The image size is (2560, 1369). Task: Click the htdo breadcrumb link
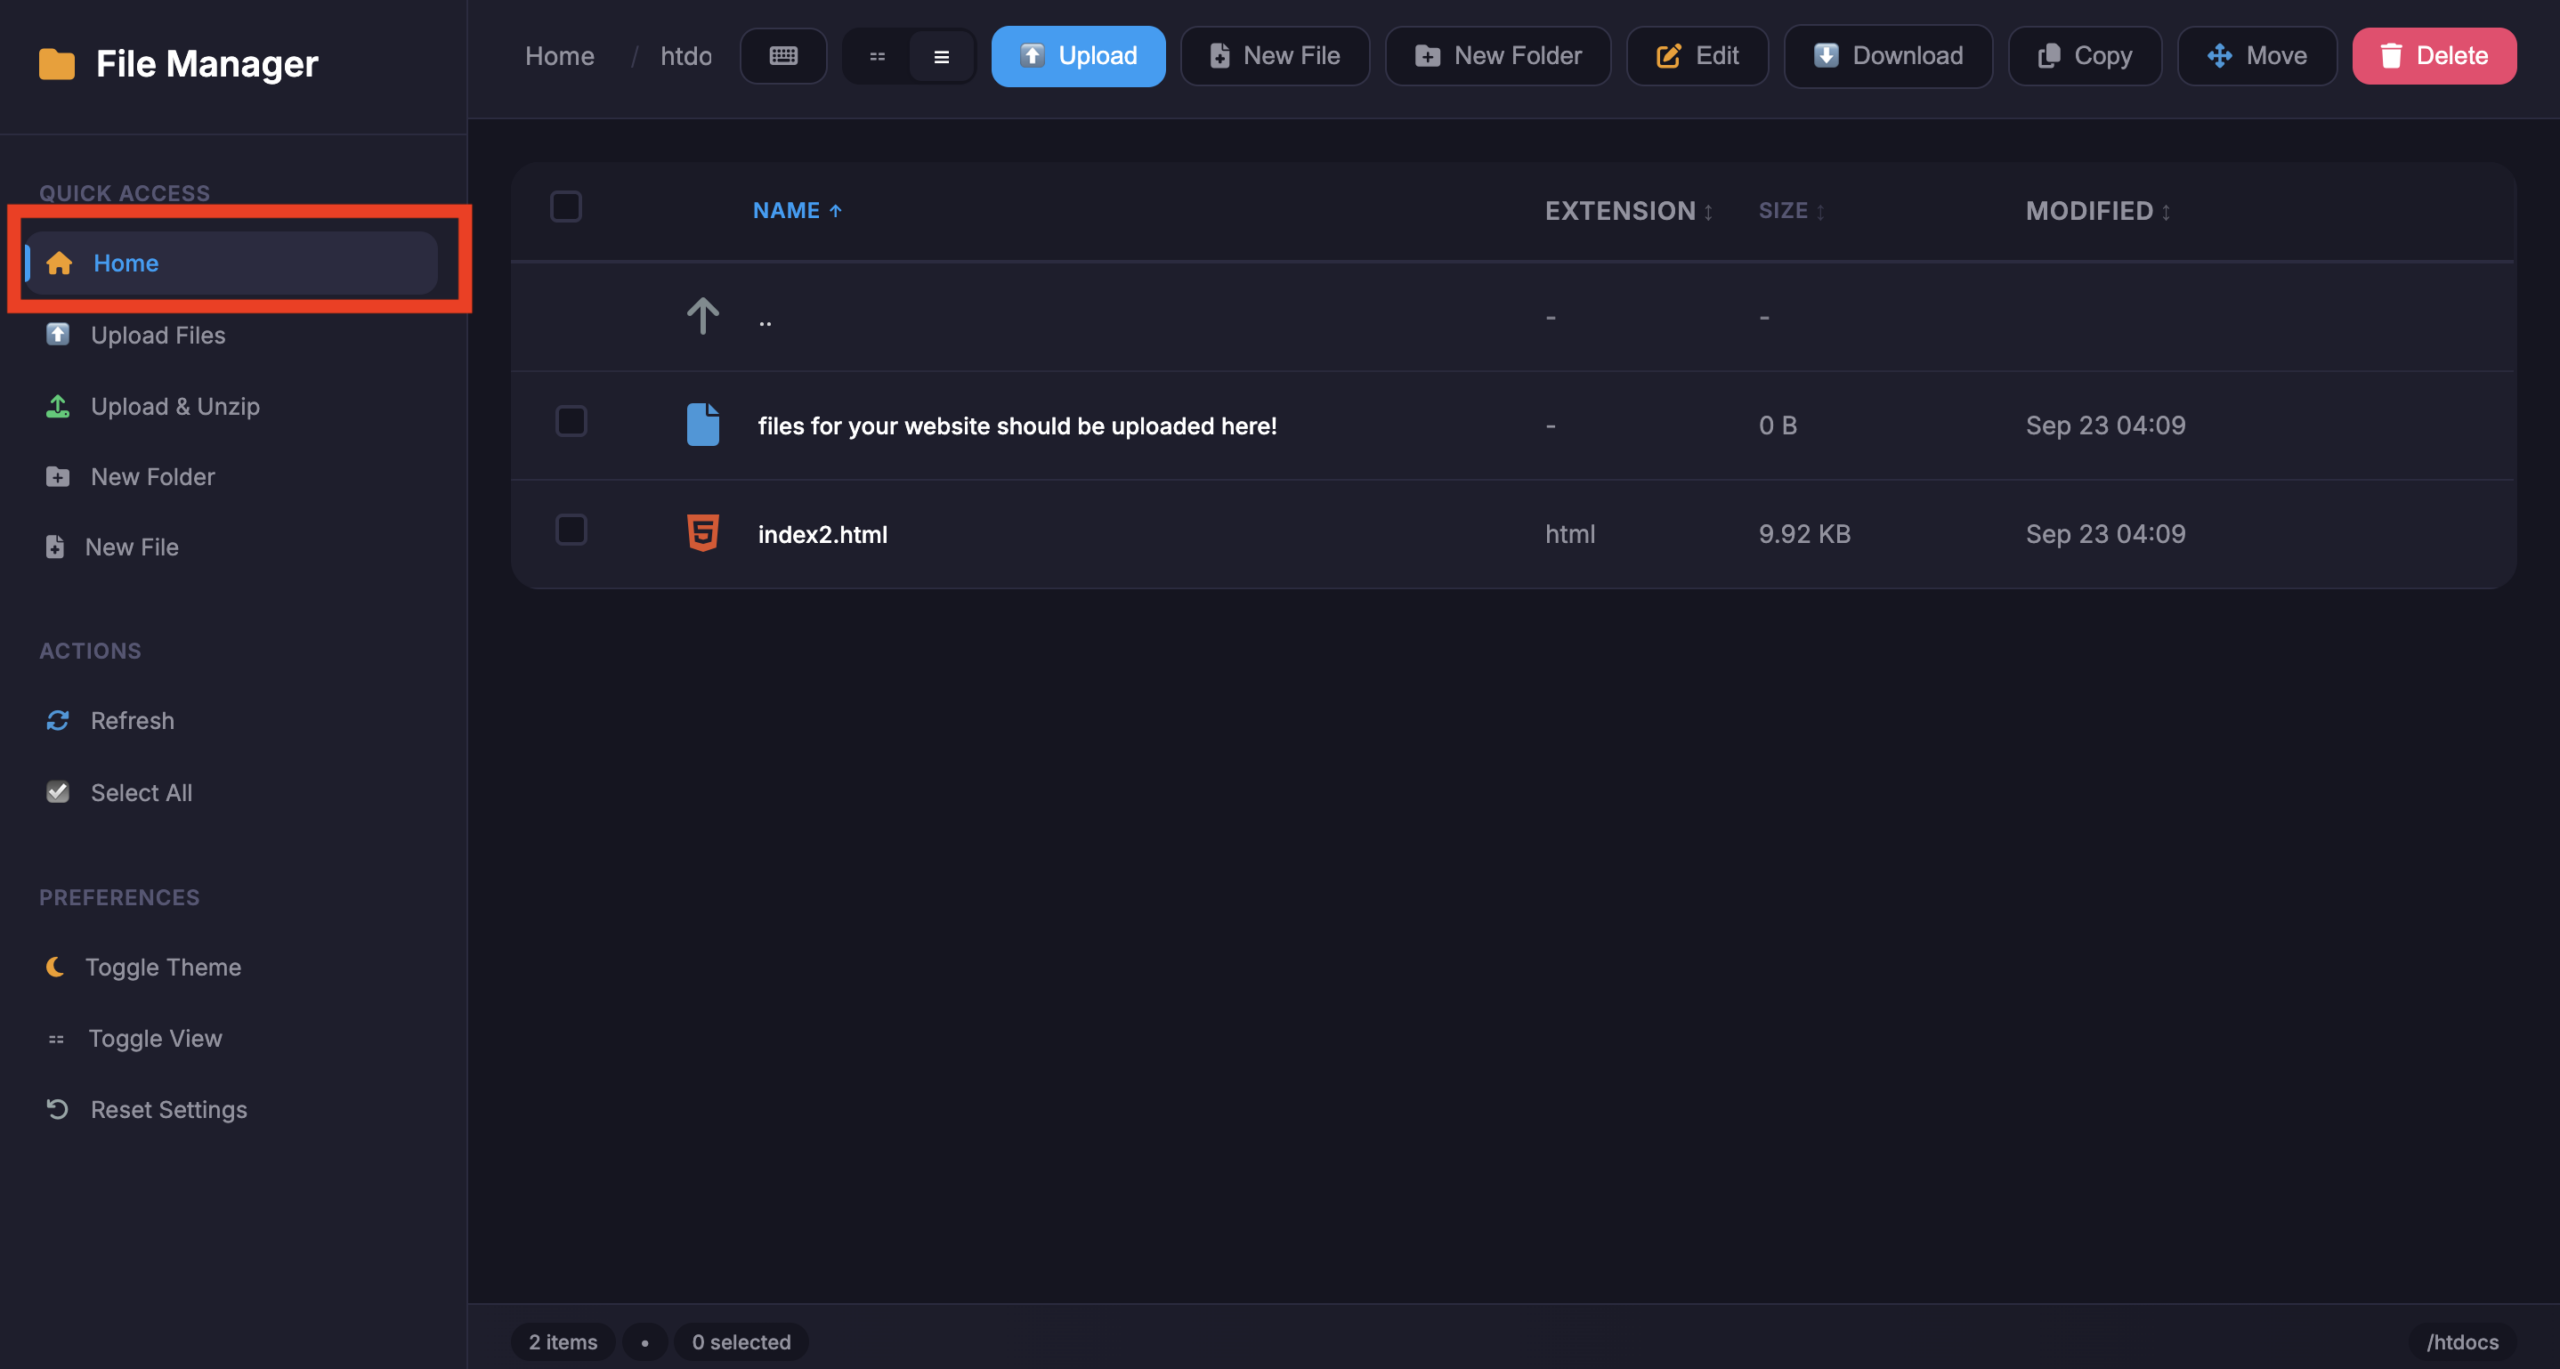tap(686, 56)
